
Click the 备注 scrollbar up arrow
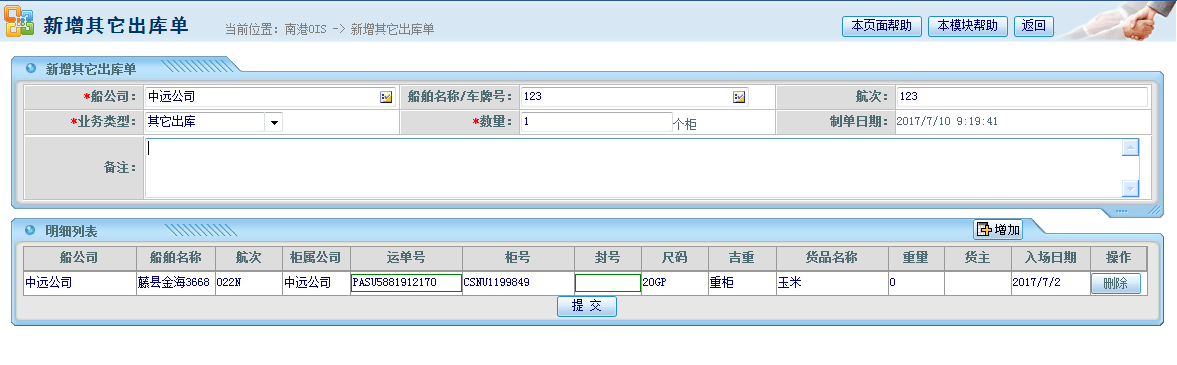[1130, 147]
